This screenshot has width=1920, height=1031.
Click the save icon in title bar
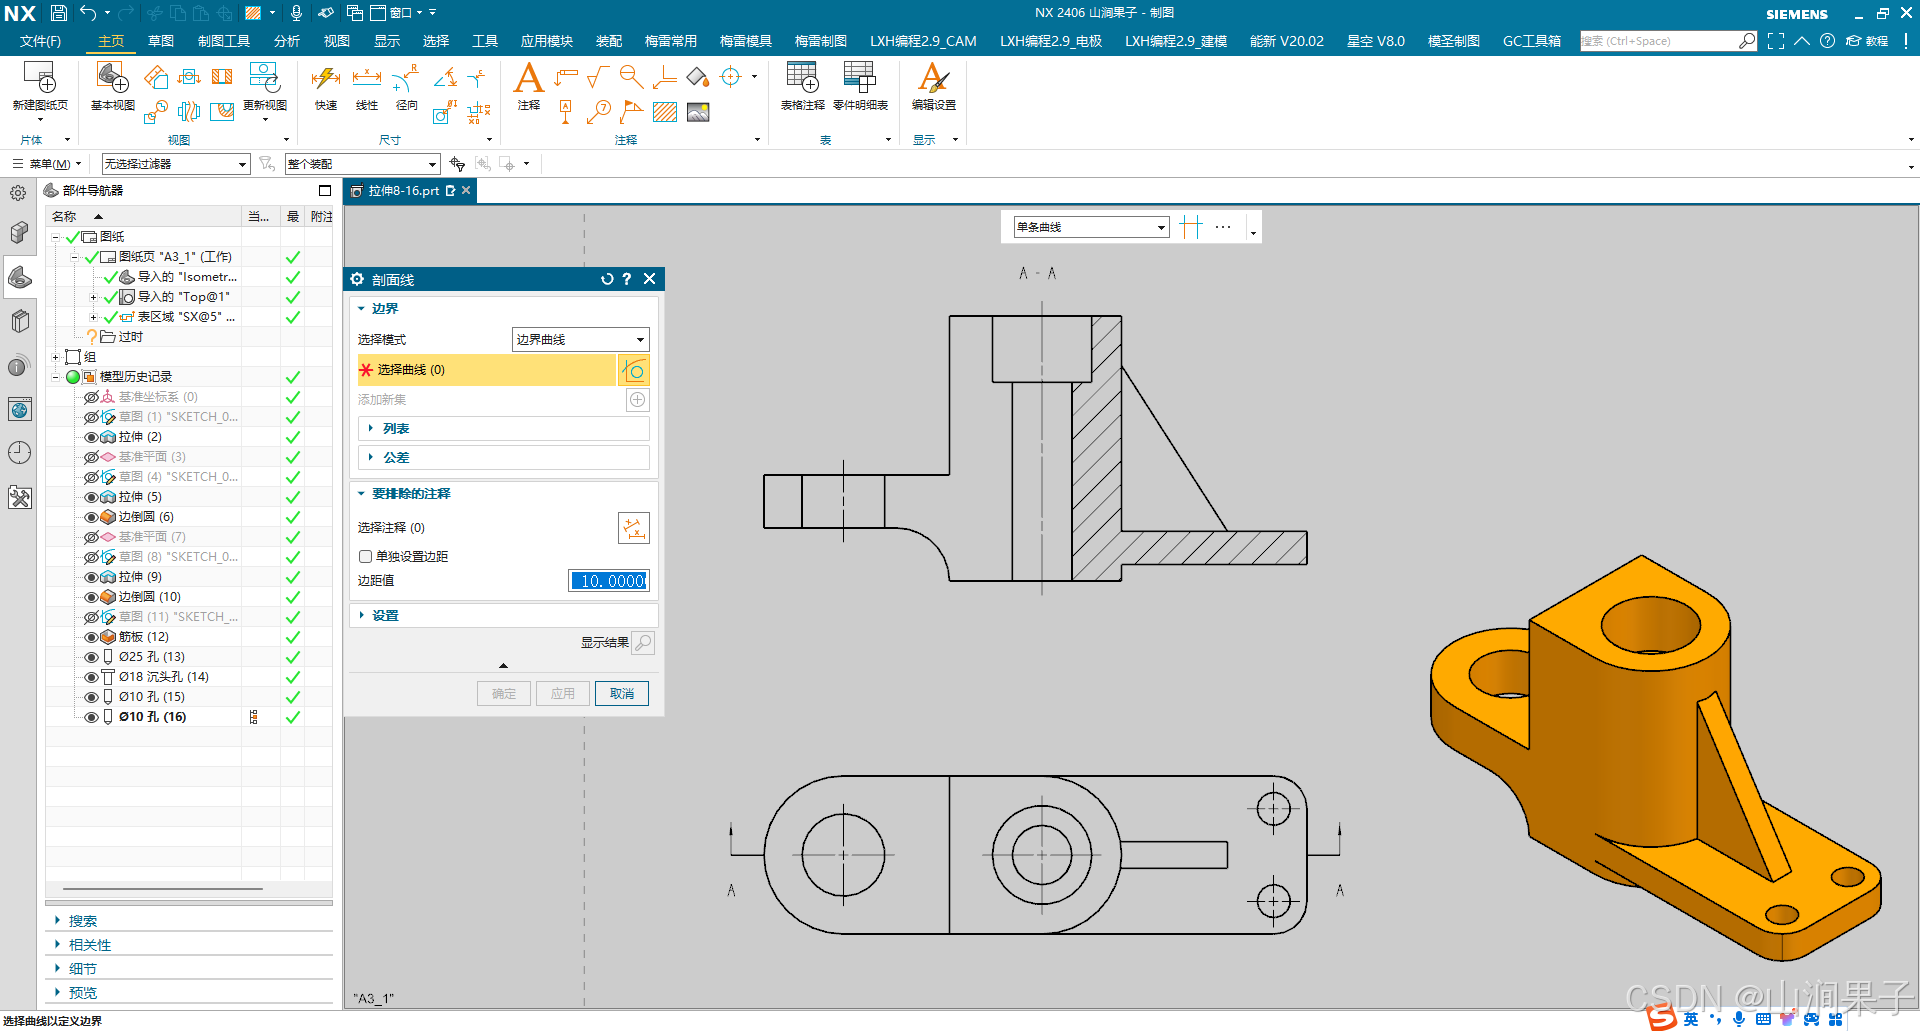(x=58, y=13)
